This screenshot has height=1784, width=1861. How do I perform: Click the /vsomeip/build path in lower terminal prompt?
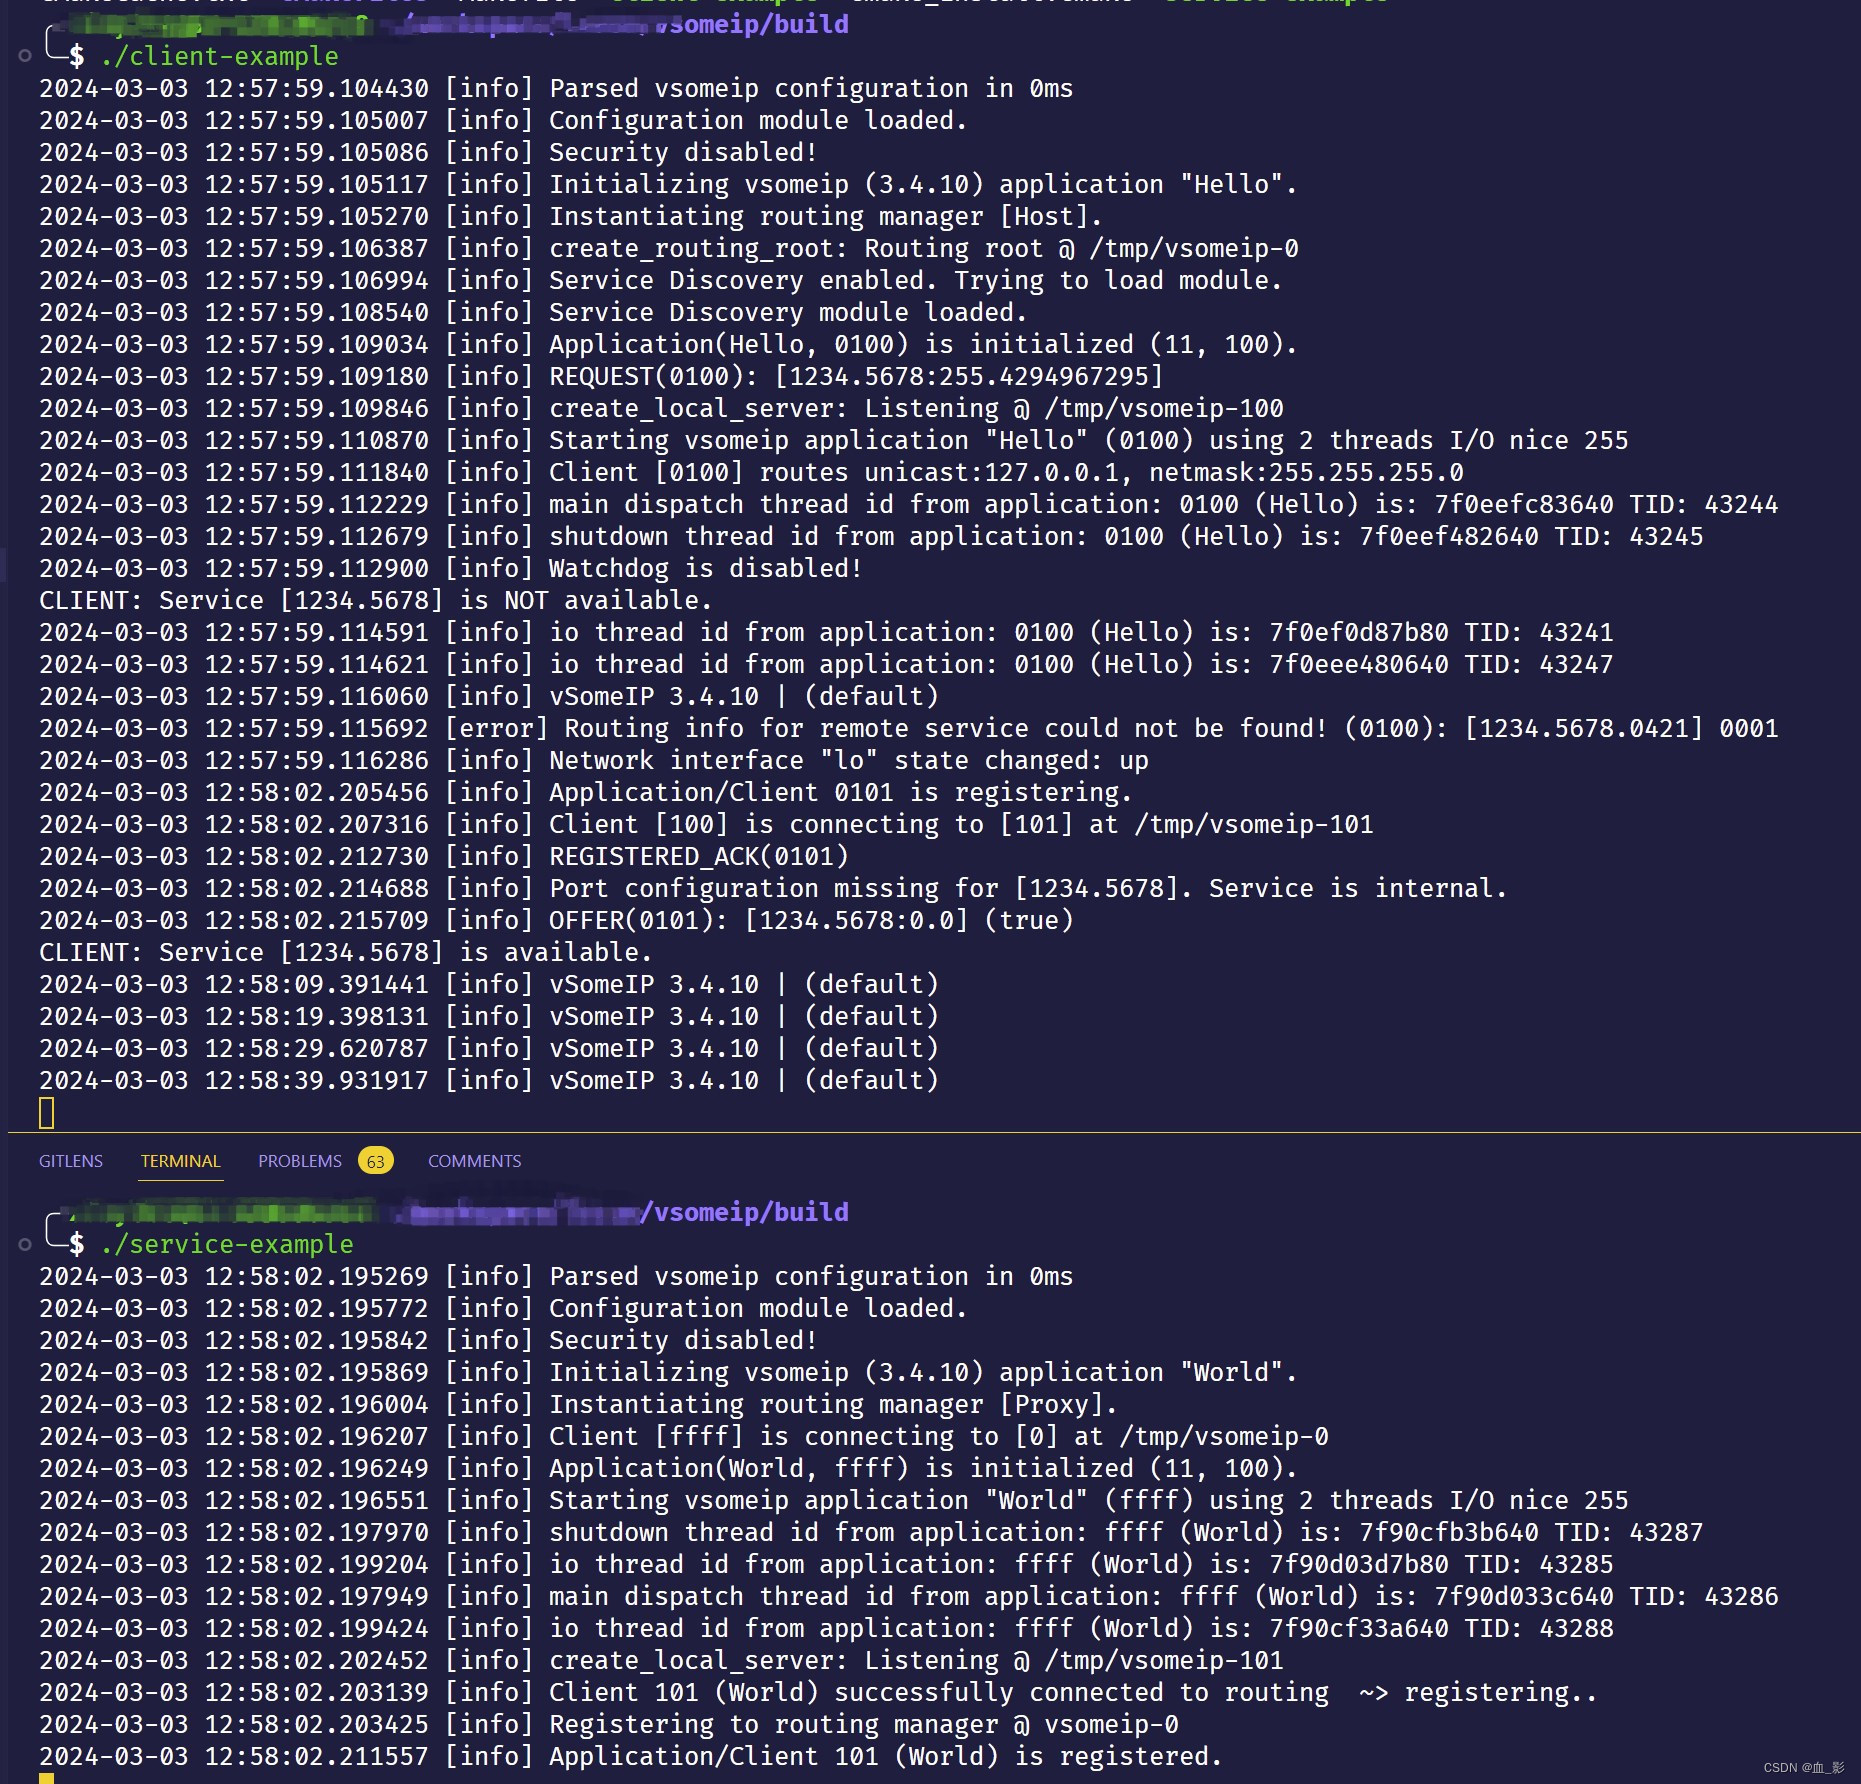click(744, 1212)
